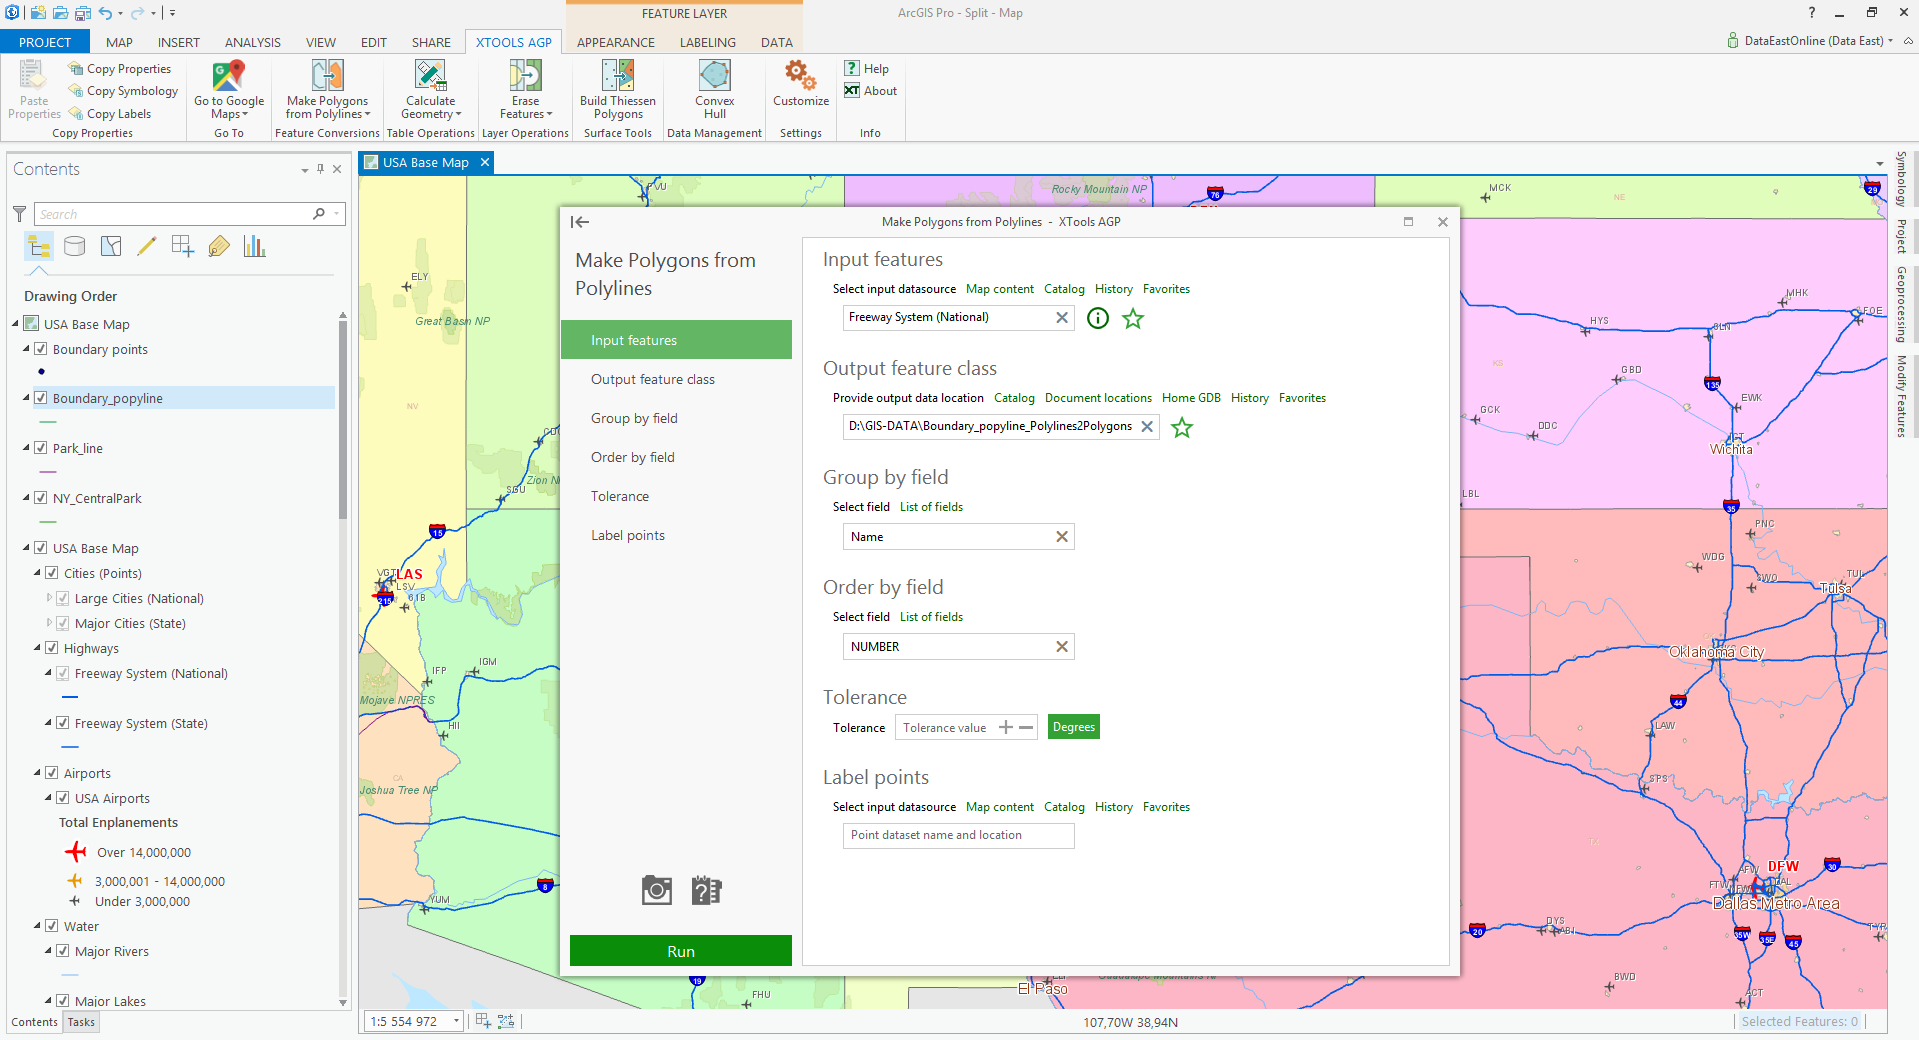Click Map content link under Input features
This screenshot has width=1919, height=1040.
[1000, 289]
